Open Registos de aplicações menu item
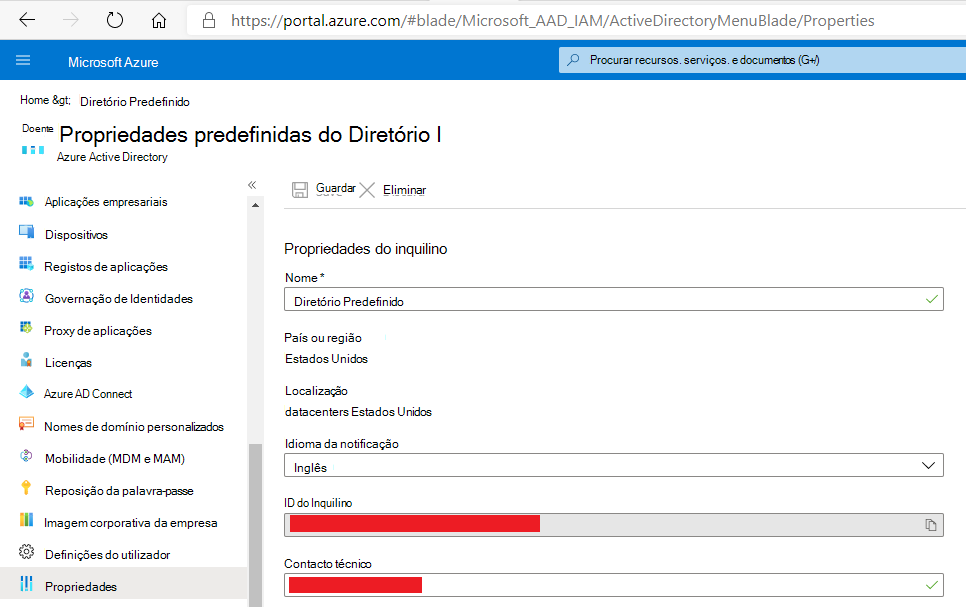Image resolution: width=966 pixels, height=607 pixels. 106,267
